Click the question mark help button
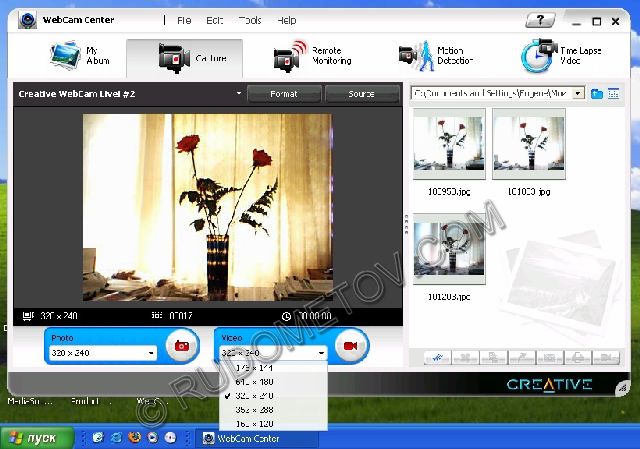640x449 pixels. click(x=540, y=20)
